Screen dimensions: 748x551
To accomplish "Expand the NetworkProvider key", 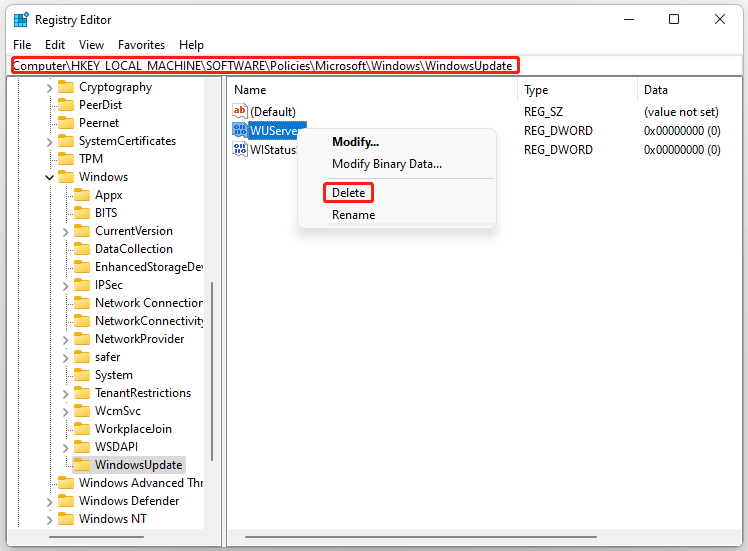I will point(66,340).
